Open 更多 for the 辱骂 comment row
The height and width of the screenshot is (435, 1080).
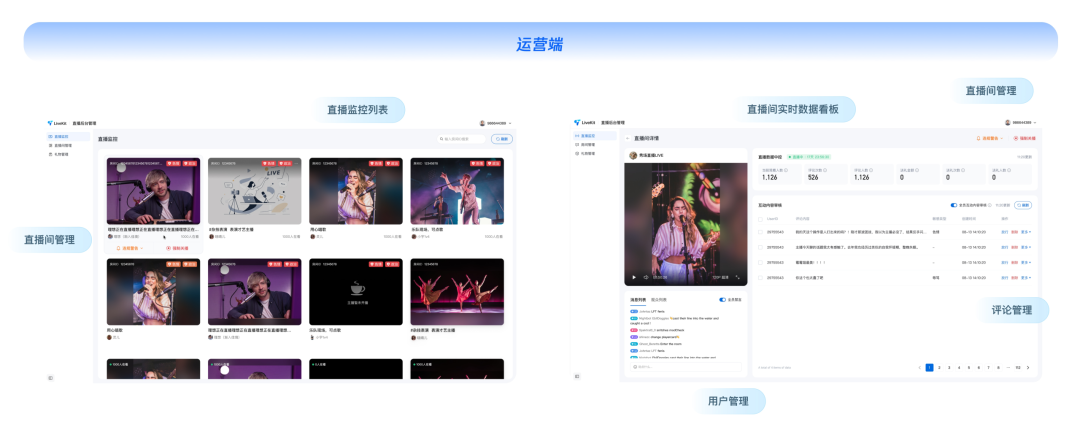[x=1026, y=277]
